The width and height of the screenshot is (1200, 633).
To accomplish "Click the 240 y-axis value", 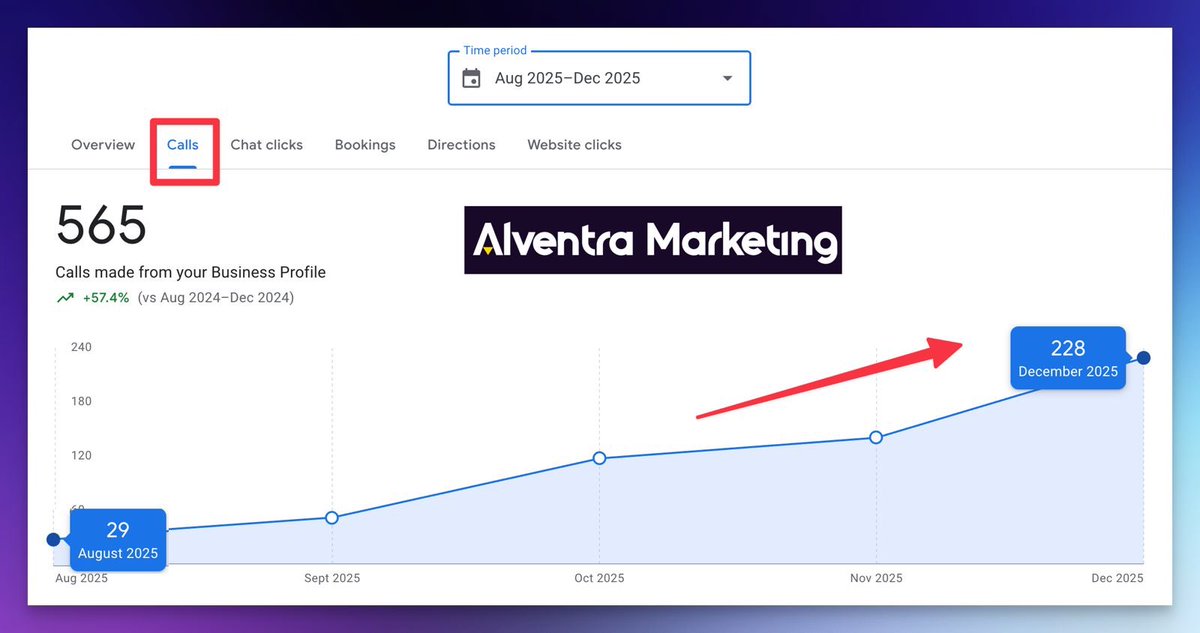I will 81,347.
